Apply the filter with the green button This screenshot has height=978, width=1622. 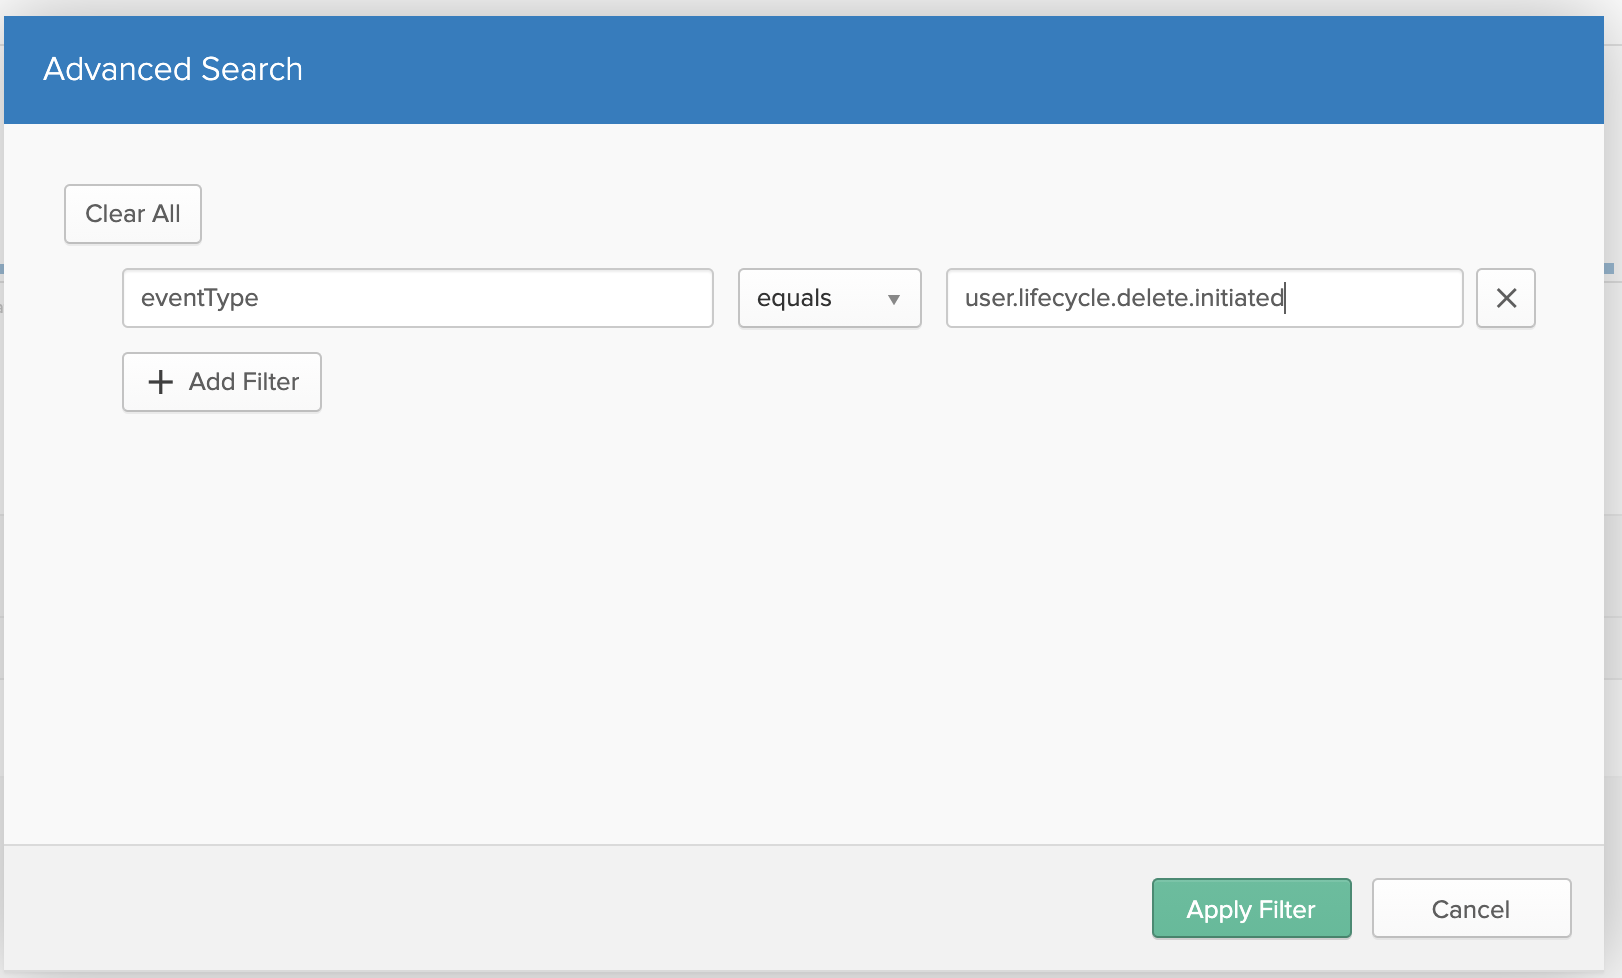1251,908
